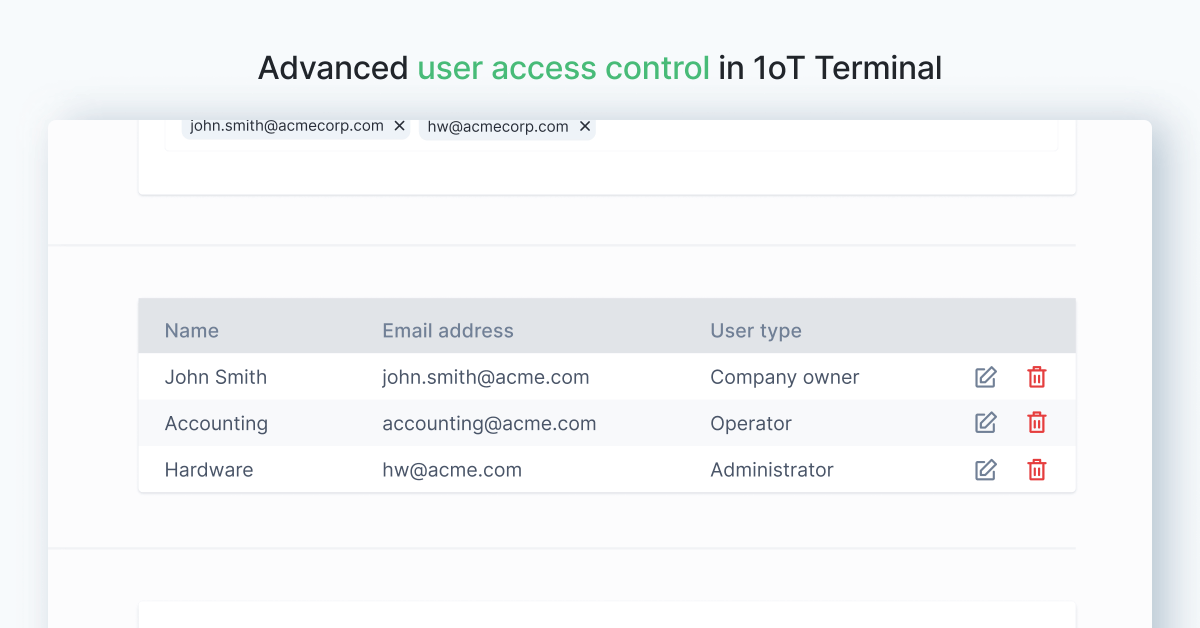Edit the Hardware administrator entry

click(x=985, y=469)
